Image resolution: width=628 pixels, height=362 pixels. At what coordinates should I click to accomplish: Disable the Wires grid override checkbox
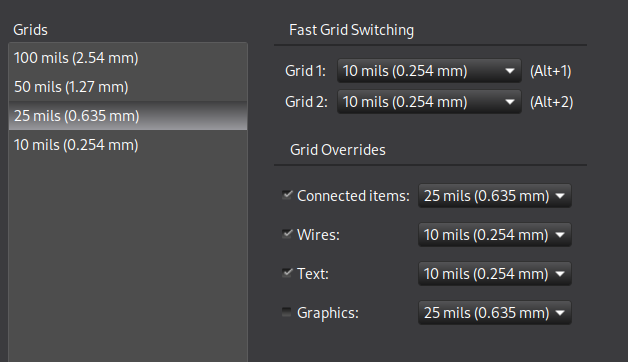[x=287, y=234]
